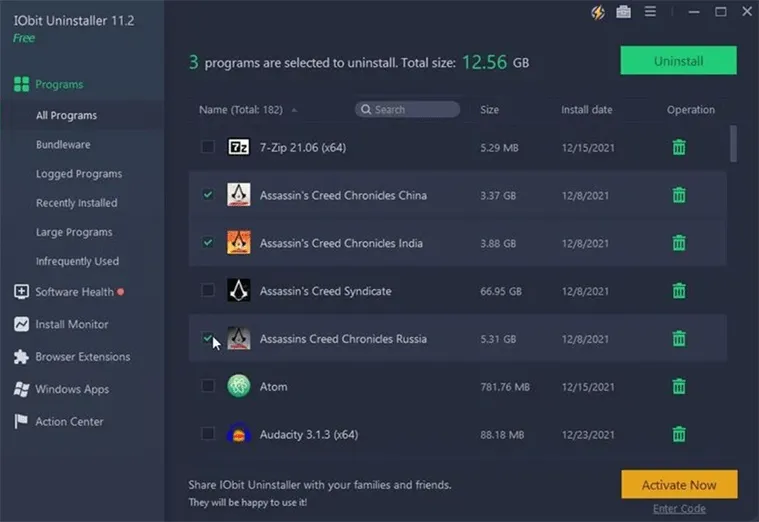Click the 66.95 GB size value

(x=501, y=291)
